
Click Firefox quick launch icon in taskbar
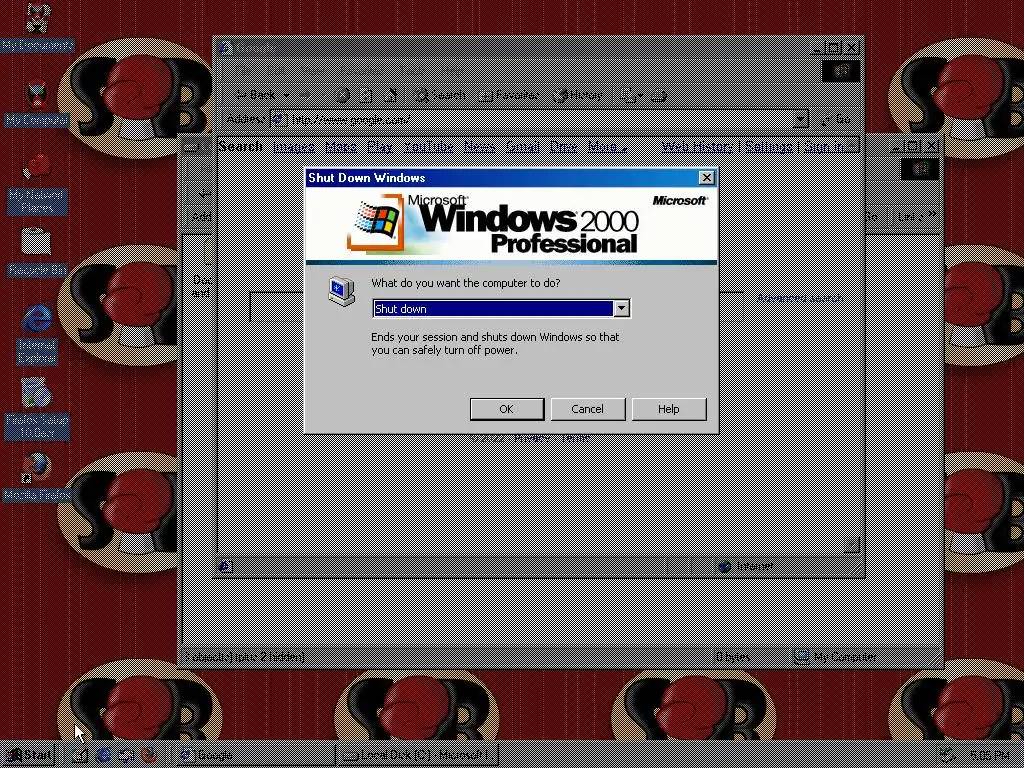pos(149,755)
